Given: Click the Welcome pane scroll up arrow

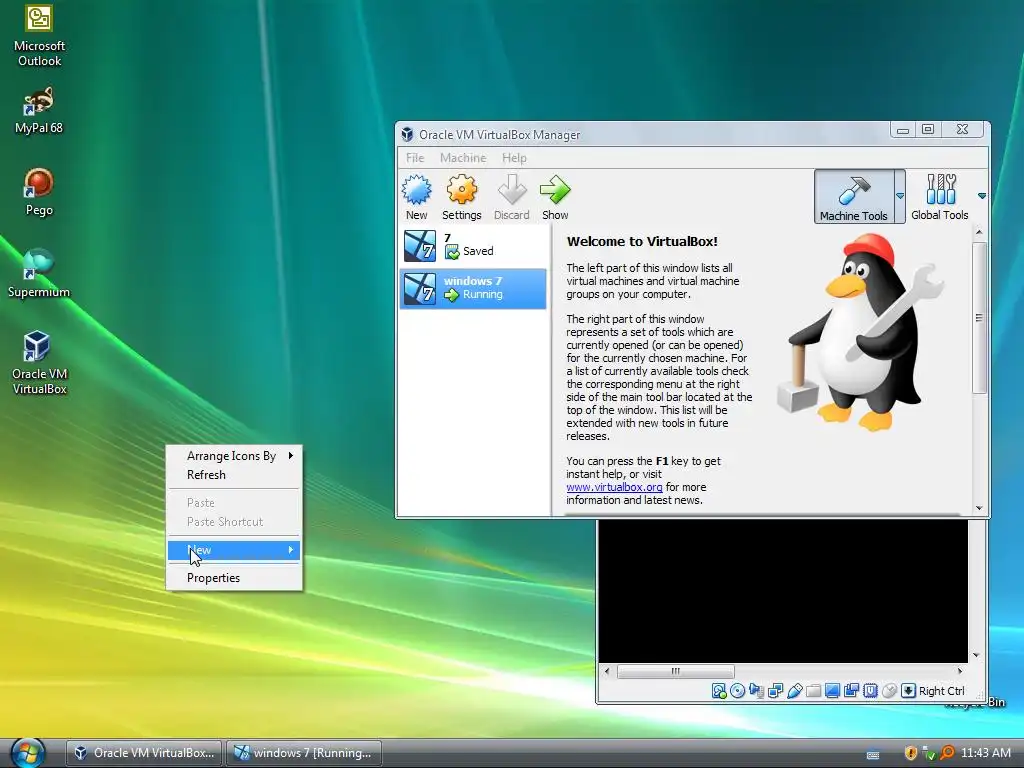Looking at the screenshot, I should (978, 232).
